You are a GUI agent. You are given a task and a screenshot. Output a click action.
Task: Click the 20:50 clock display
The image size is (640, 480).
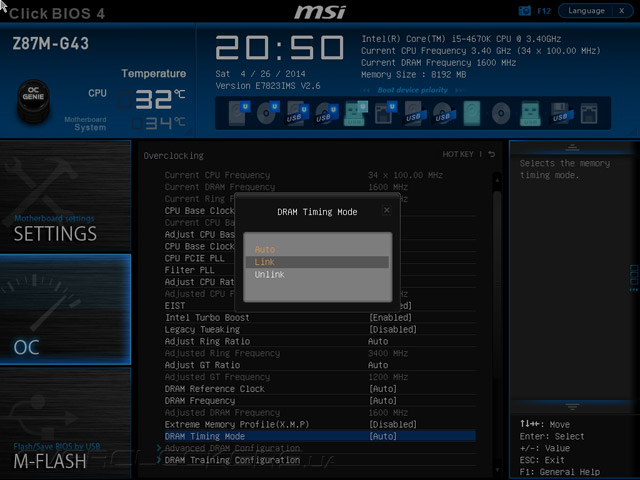point(280,47)
